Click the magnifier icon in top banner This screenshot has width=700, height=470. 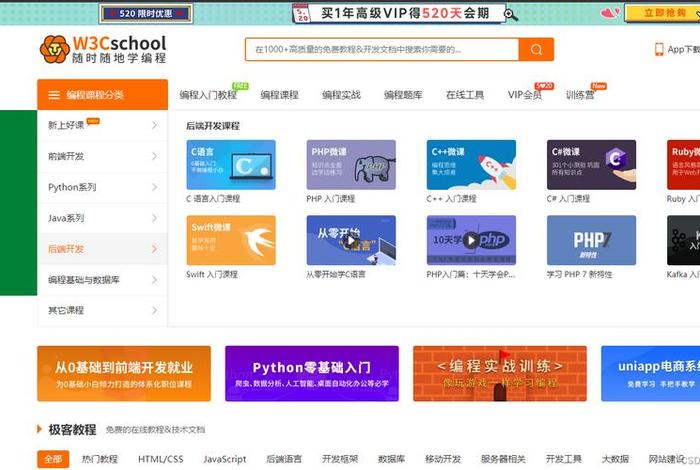coord(511,15)
